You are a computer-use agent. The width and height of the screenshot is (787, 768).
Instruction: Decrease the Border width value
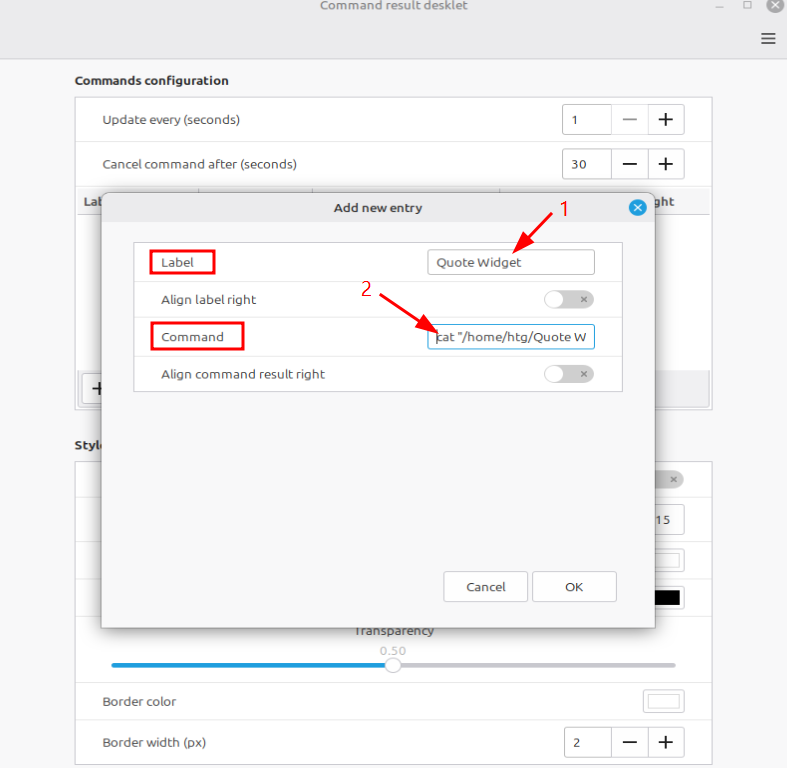pos(629,742)
